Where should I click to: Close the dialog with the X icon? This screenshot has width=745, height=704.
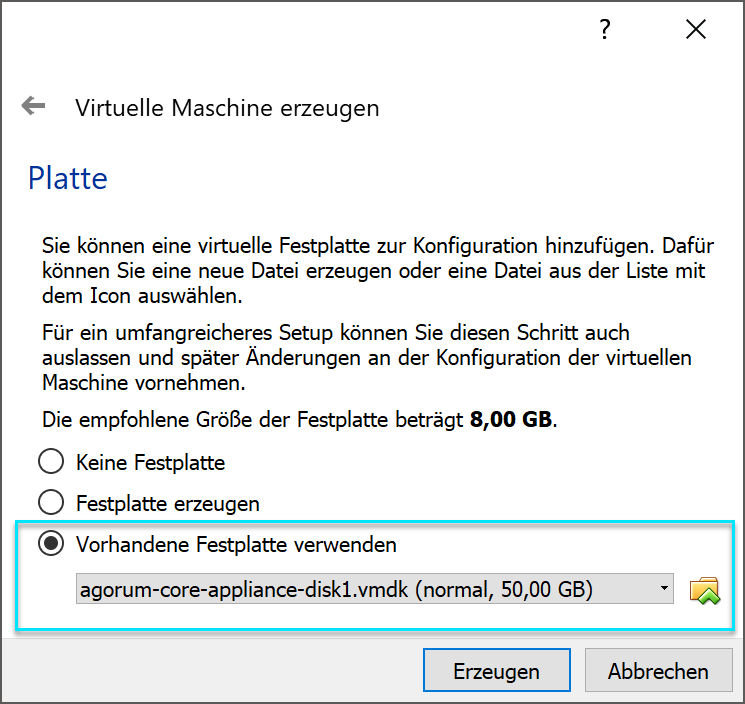click(x=696, y=29)
